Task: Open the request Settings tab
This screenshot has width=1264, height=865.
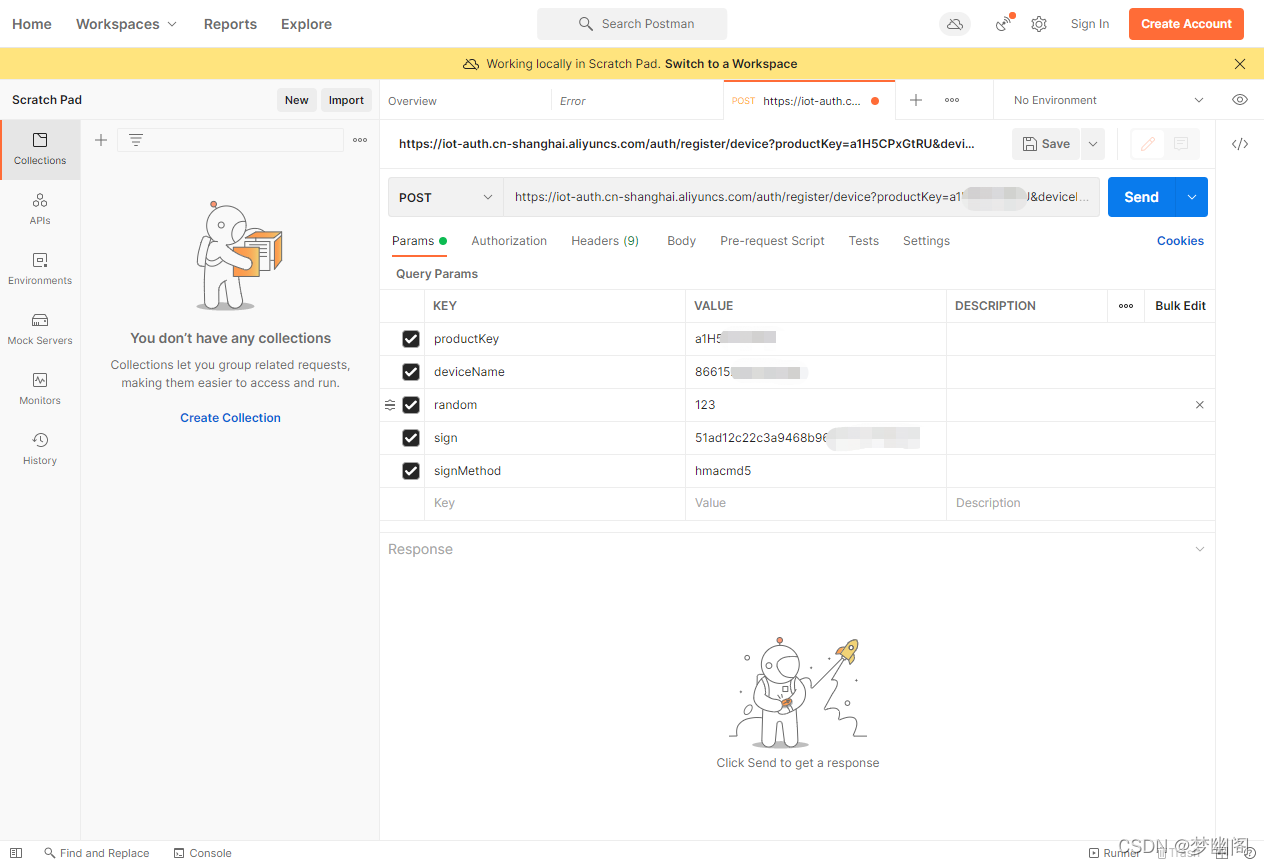Action: coord(926,241)
